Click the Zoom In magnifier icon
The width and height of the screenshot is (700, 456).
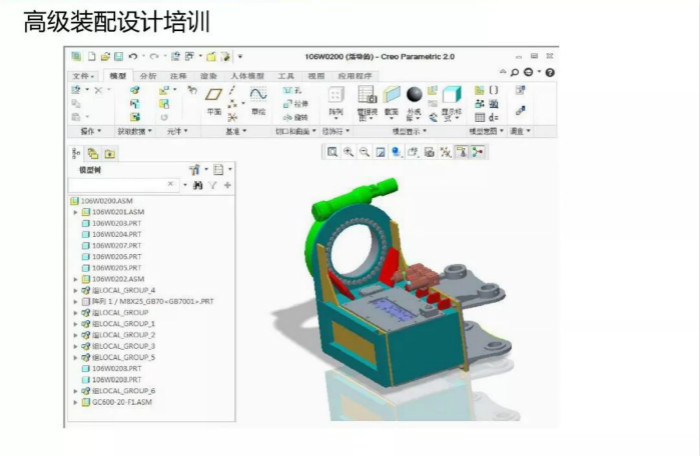point(348,152)
